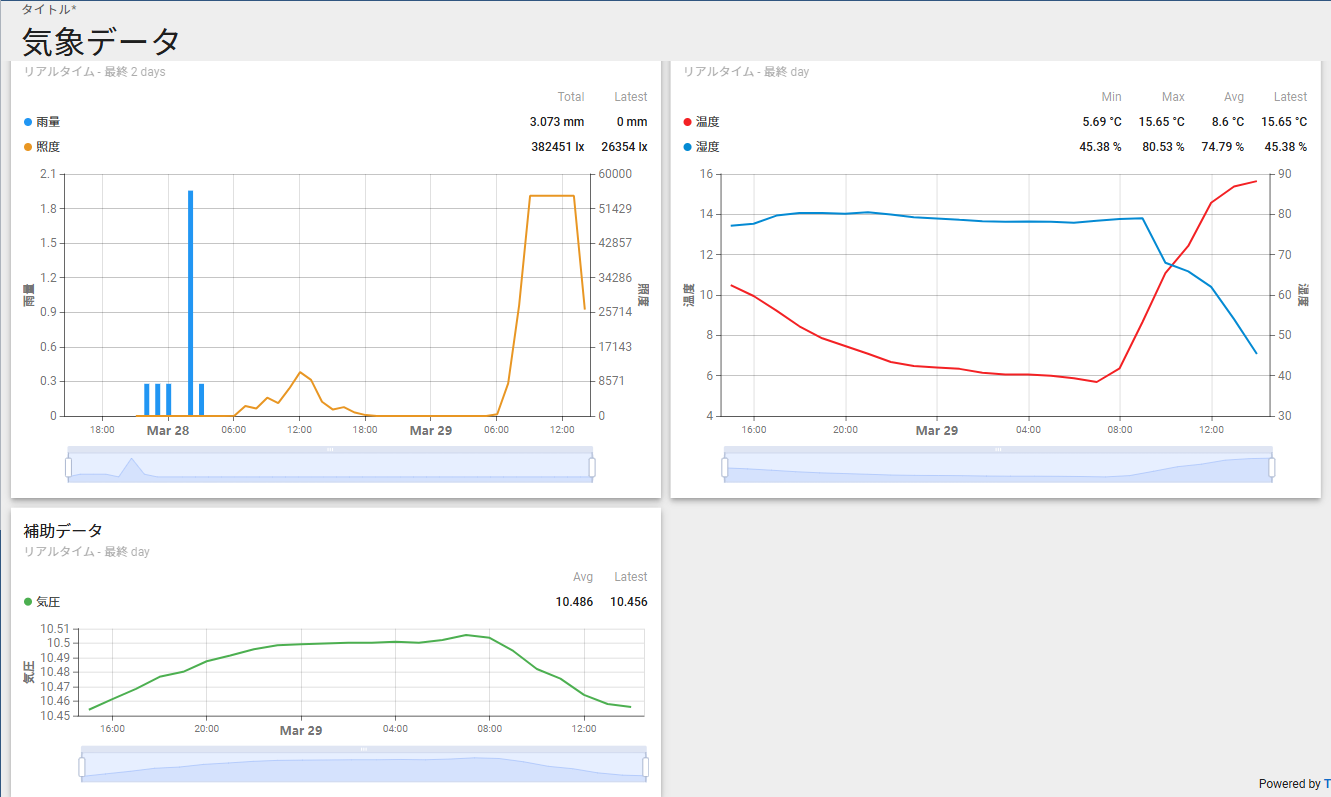Hide the blue 湿度 series in the legend

(707, 147)
